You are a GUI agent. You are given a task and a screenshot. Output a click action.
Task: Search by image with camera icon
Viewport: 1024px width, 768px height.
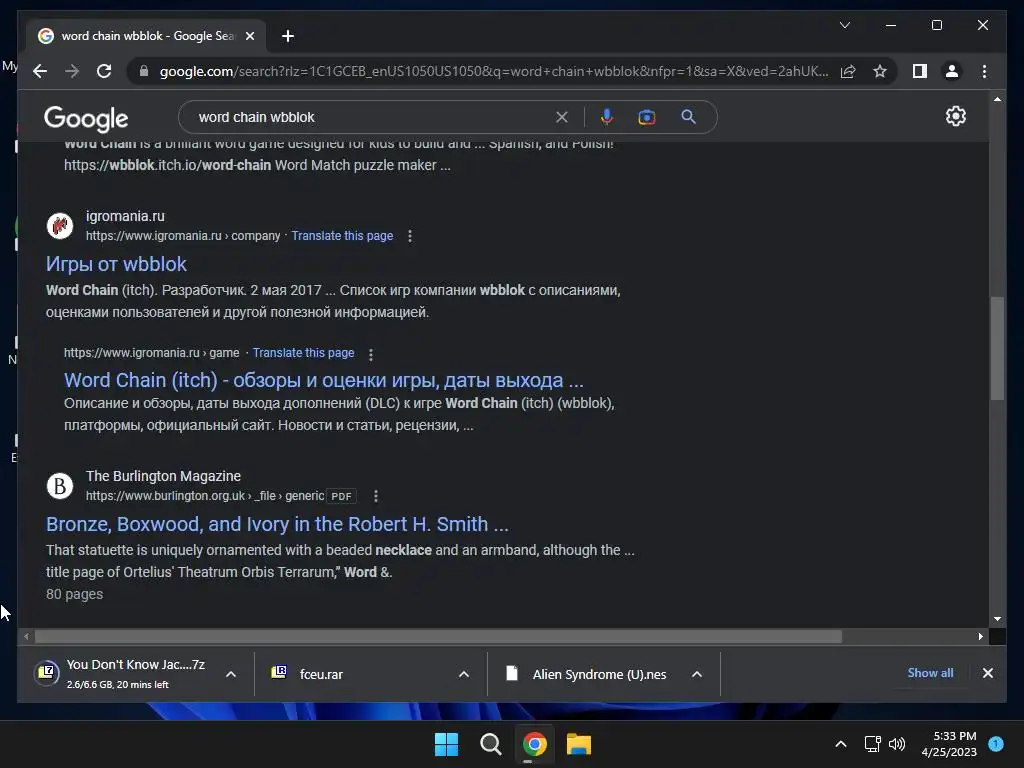[x=647, y=117]
